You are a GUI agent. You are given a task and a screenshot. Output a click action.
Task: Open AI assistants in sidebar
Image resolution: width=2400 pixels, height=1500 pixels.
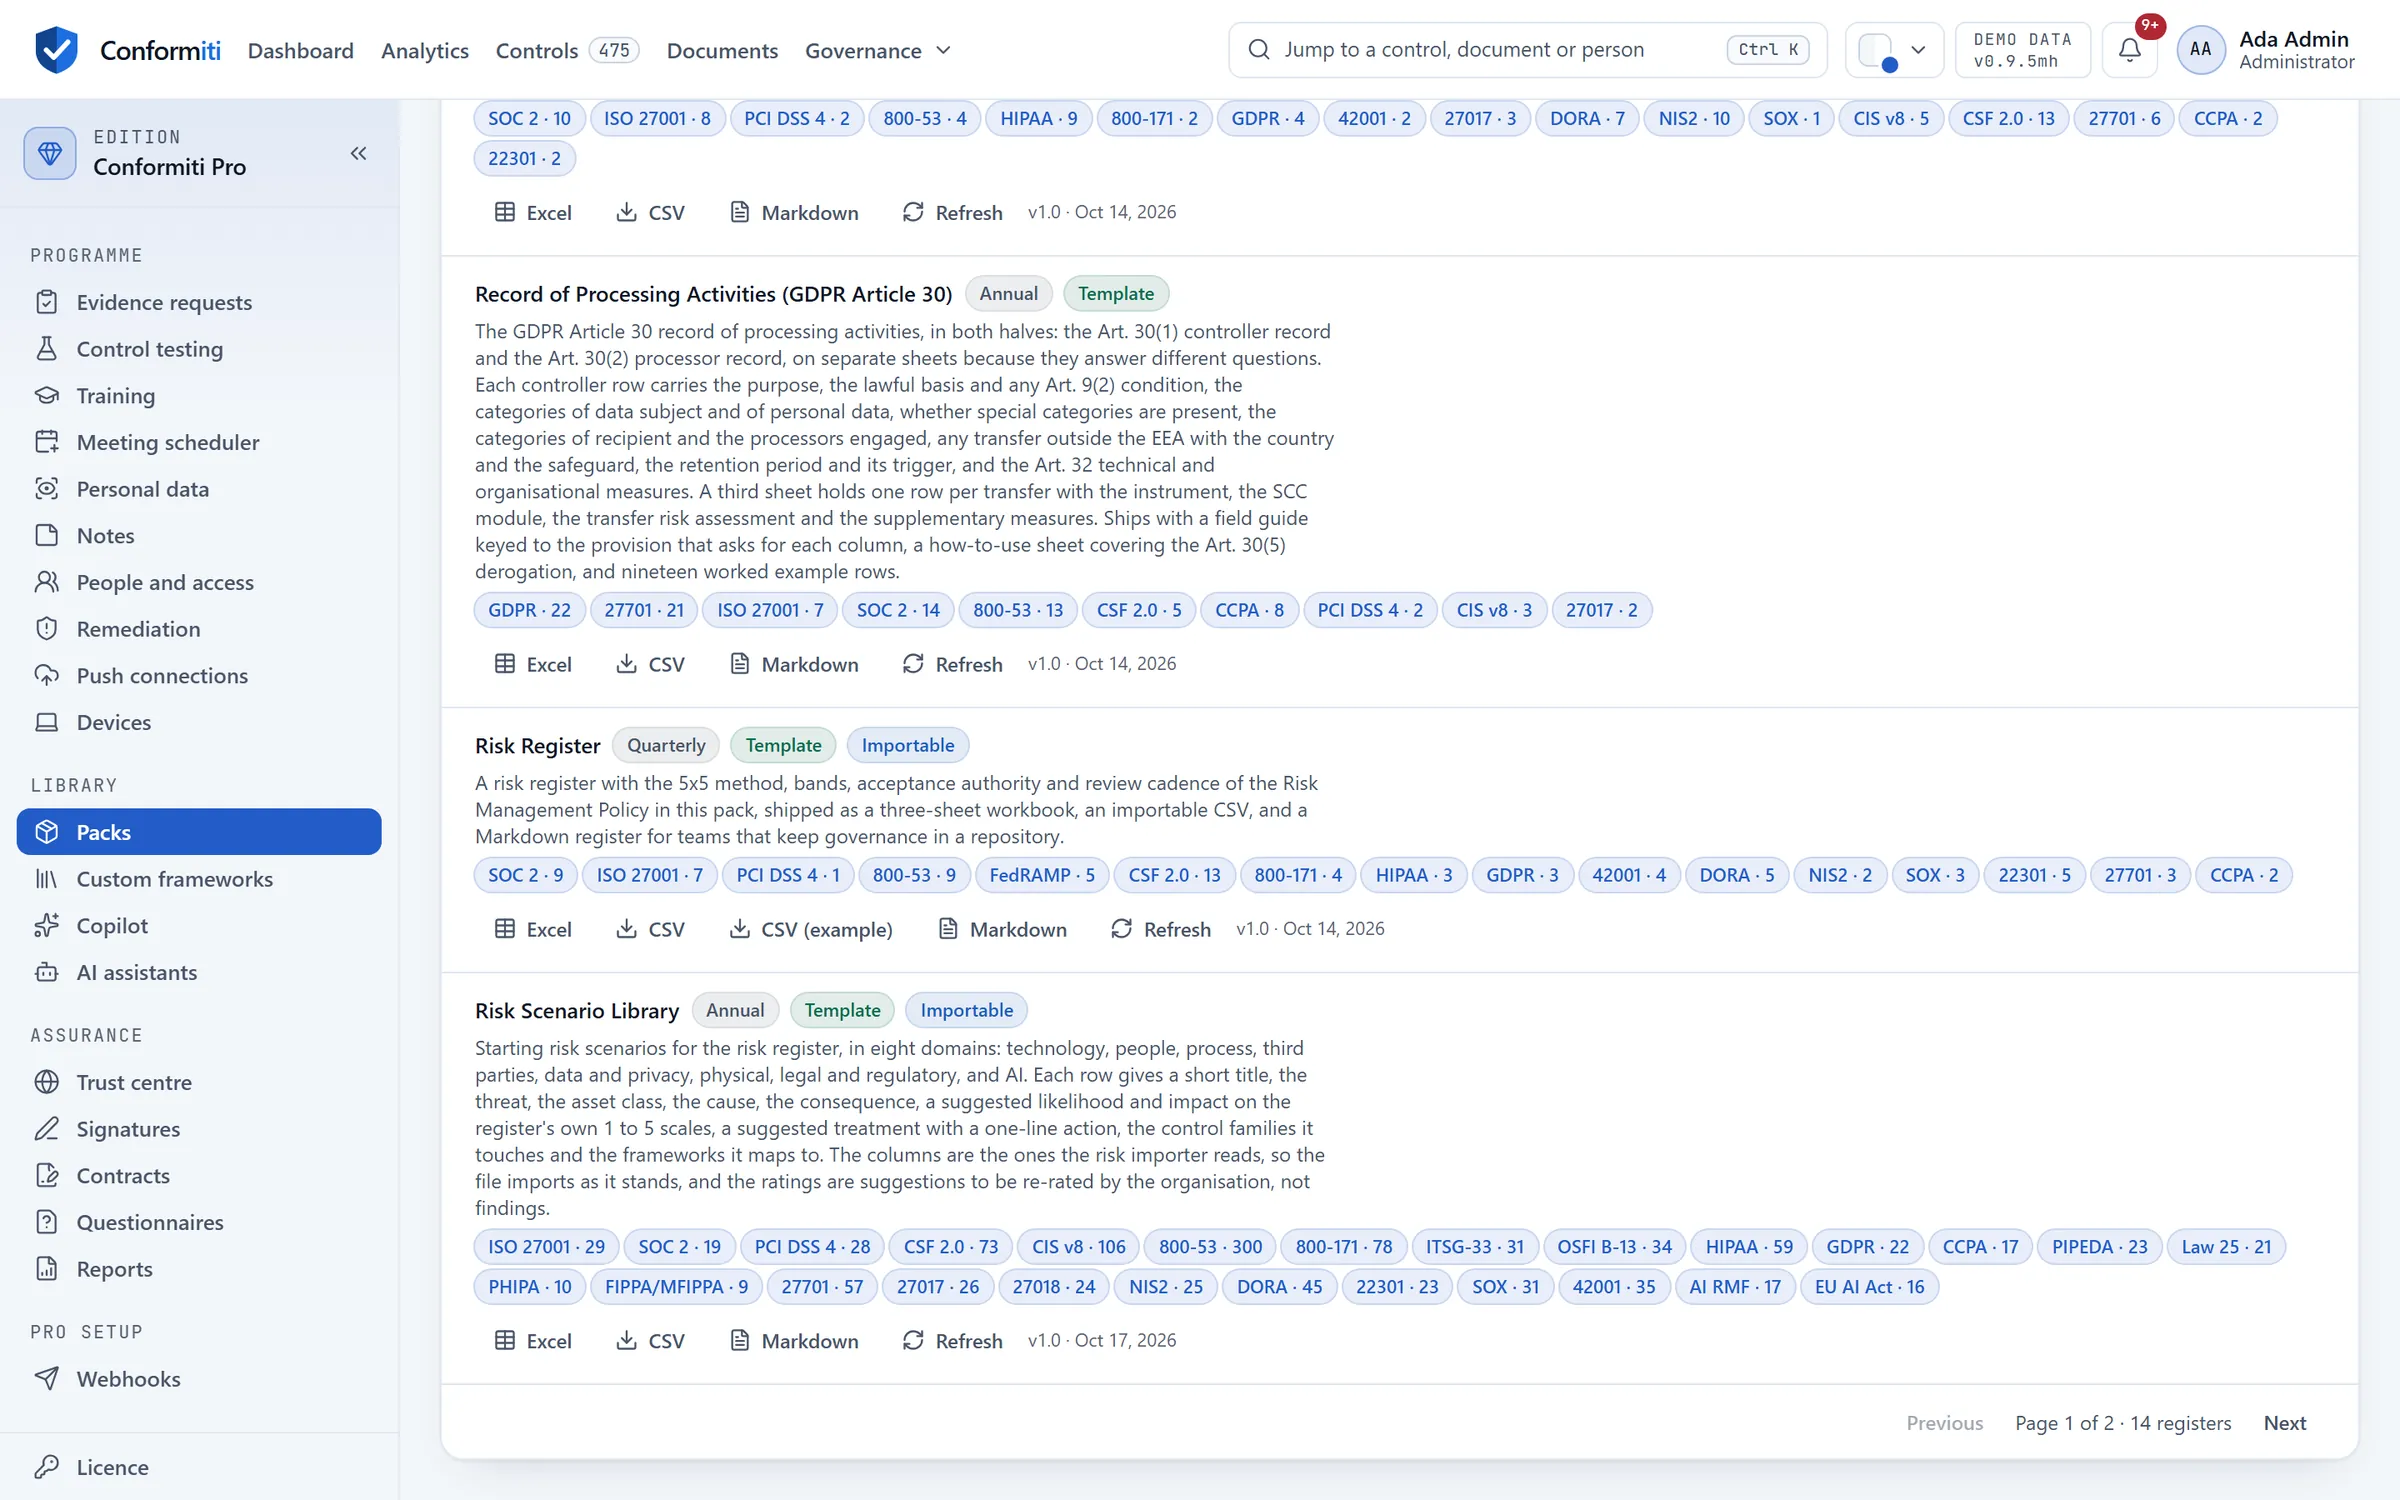click(199, 972)
